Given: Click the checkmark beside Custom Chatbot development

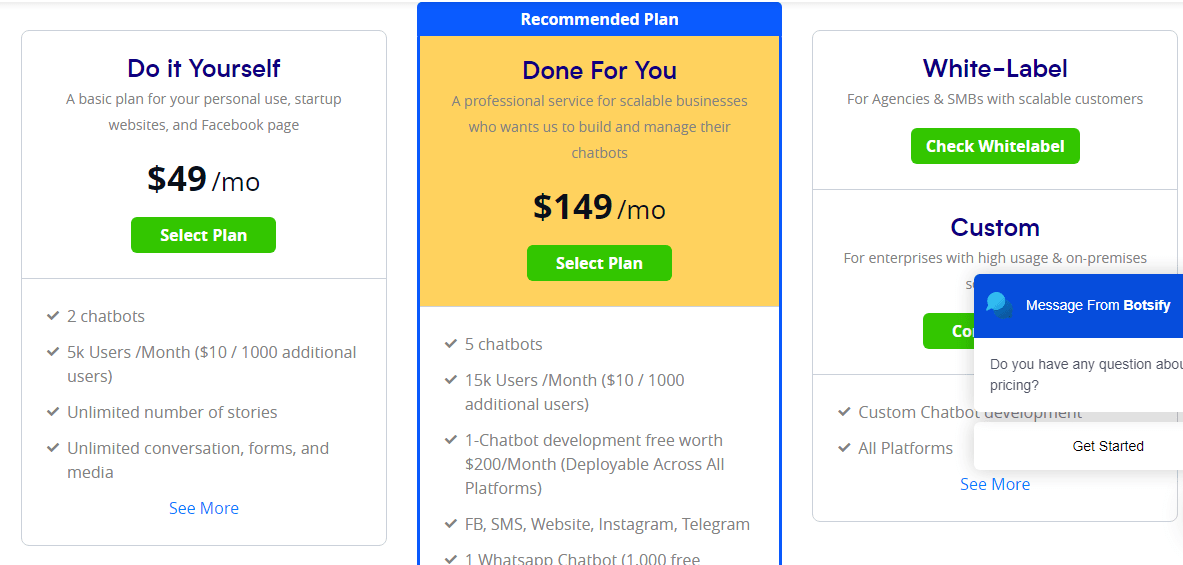Looking at the screenshot, I should [844, 412].
